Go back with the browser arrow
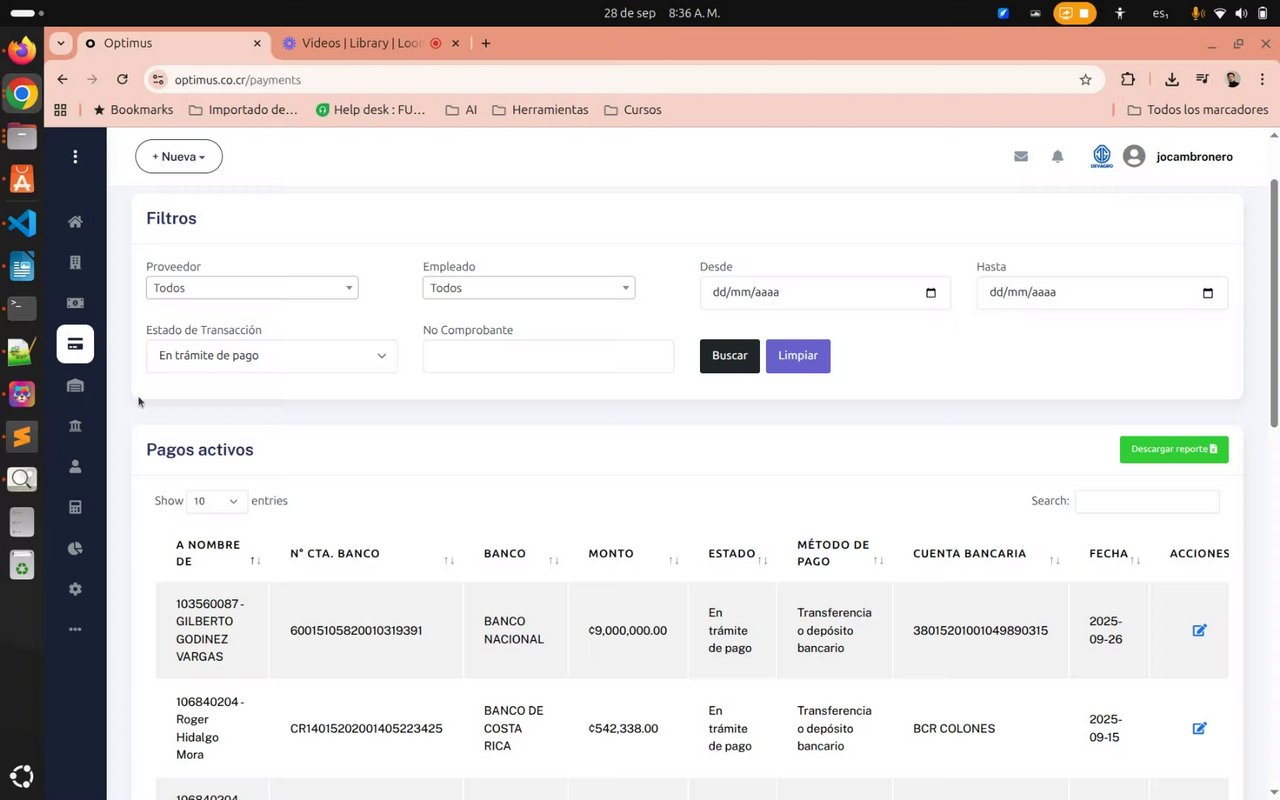This screenshot has width=1280, height=800. pyautogui.click(x=63, y=80)
